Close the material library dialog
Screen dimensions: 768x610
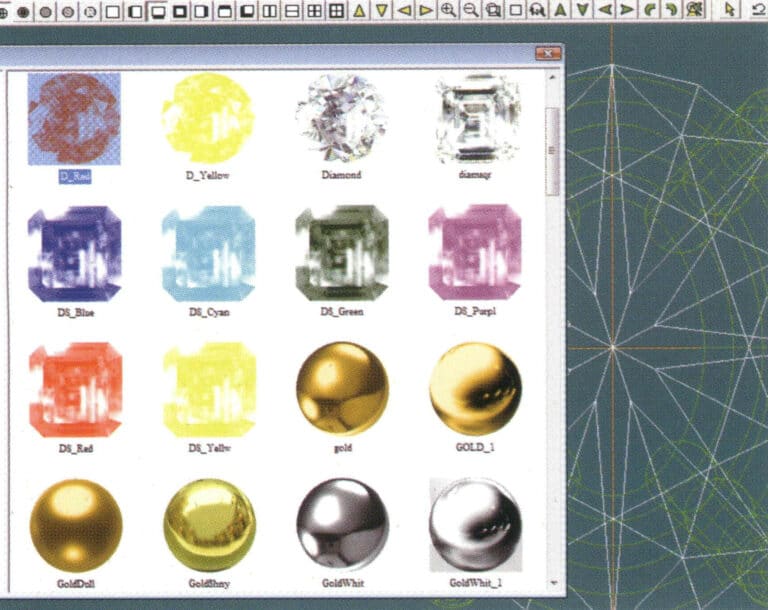(548, 53)
